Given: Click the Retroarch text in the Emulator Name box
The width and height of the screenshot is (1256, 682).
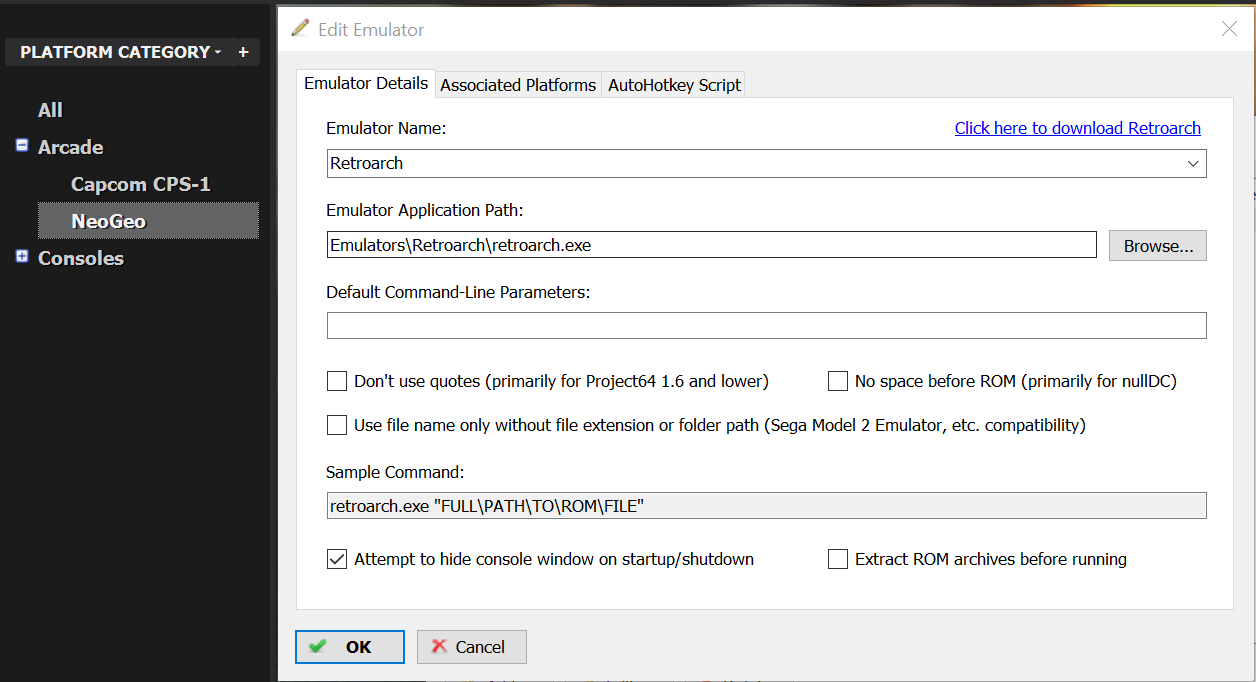Looking at the screenshot, I should pos(367,163).
